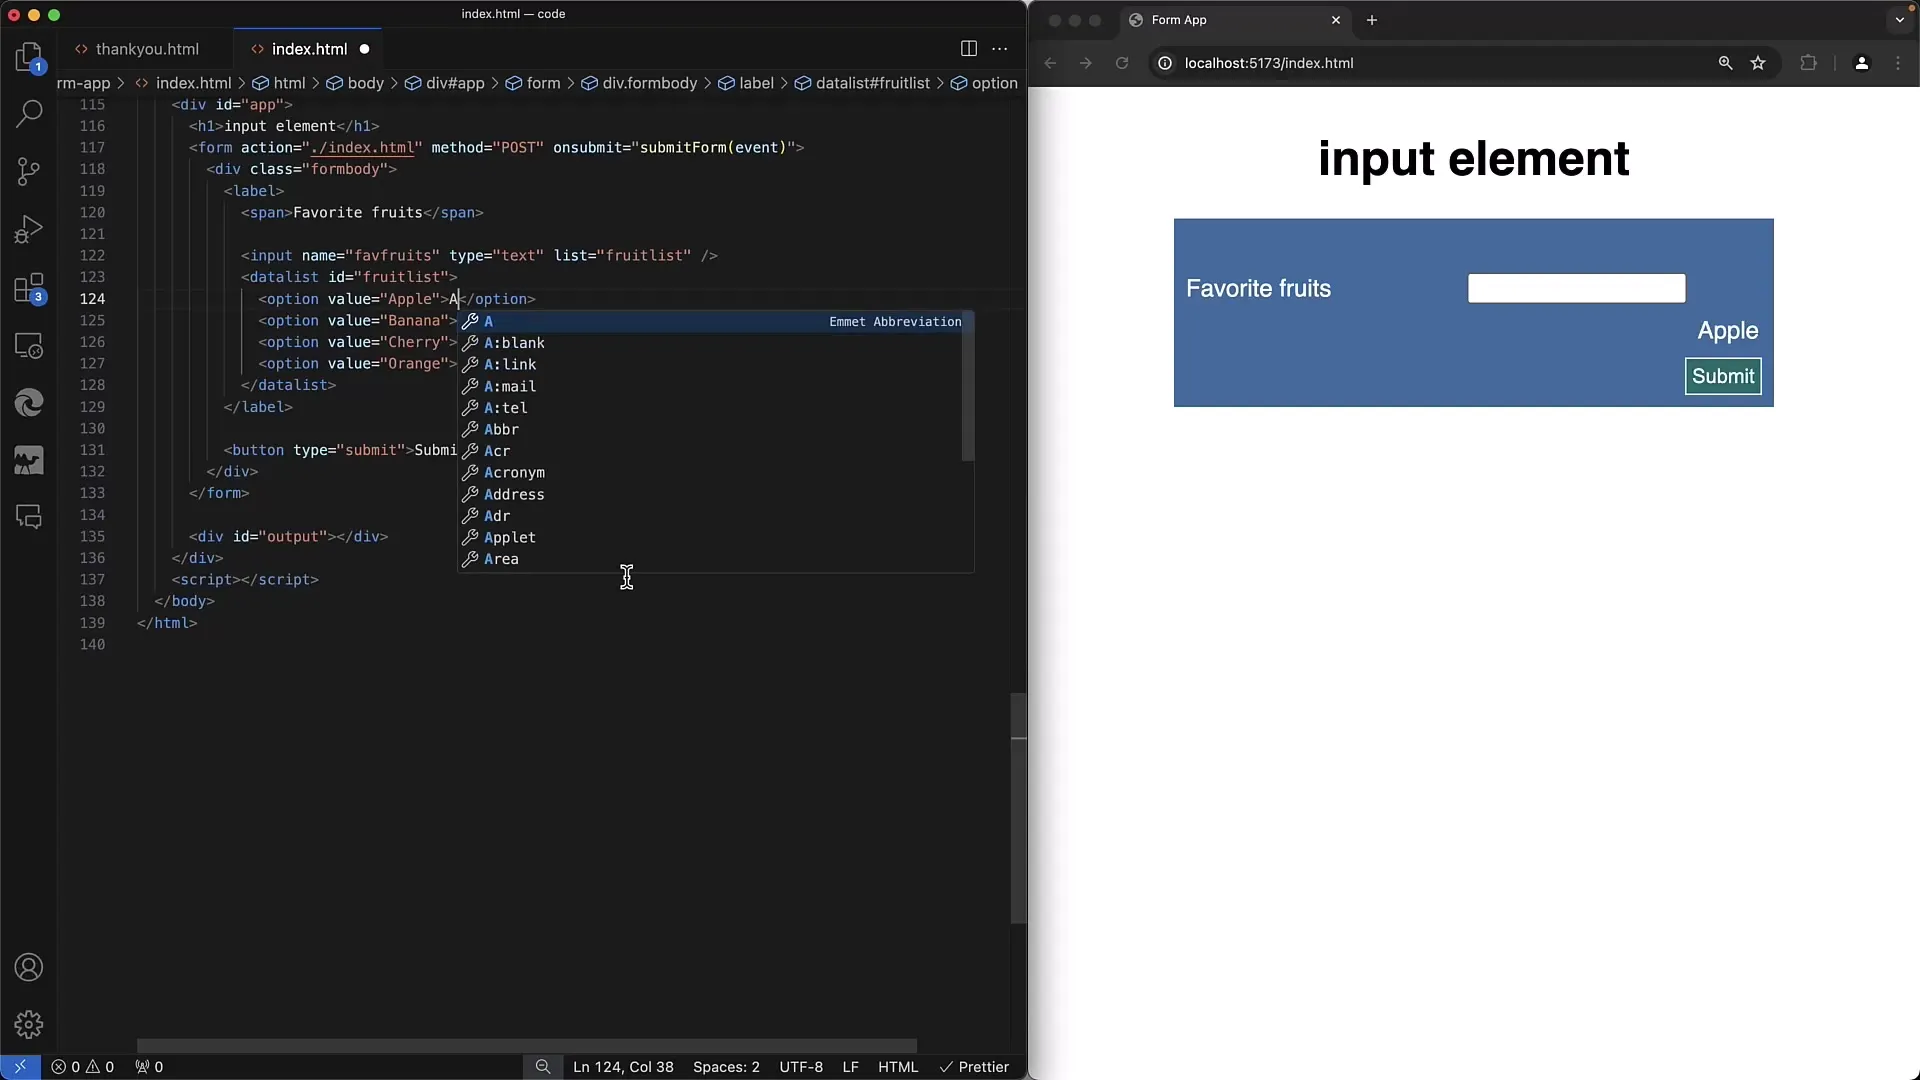
Task: Open the chat panel icon in activity bar
Action: tap(29, 517)
